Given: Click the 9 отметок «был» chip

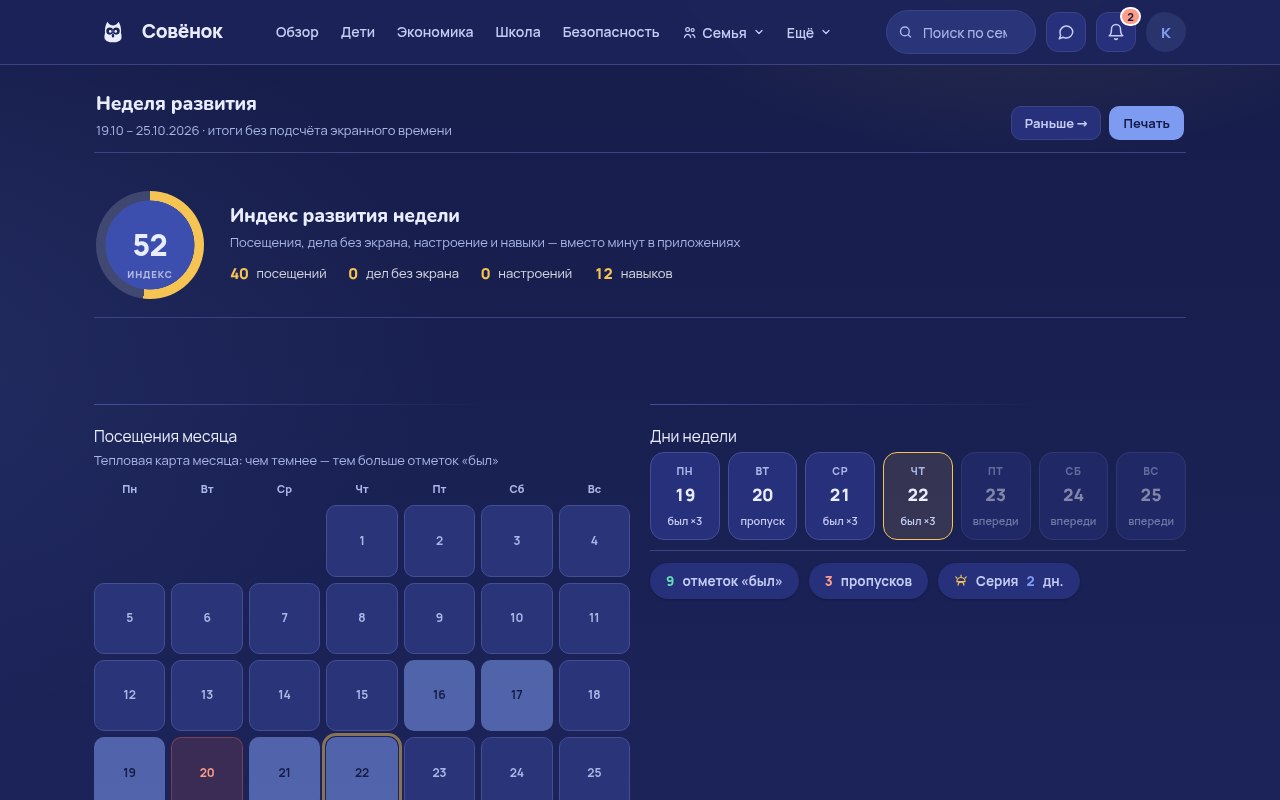Looking at the screenshot, I should pos(724,581).
